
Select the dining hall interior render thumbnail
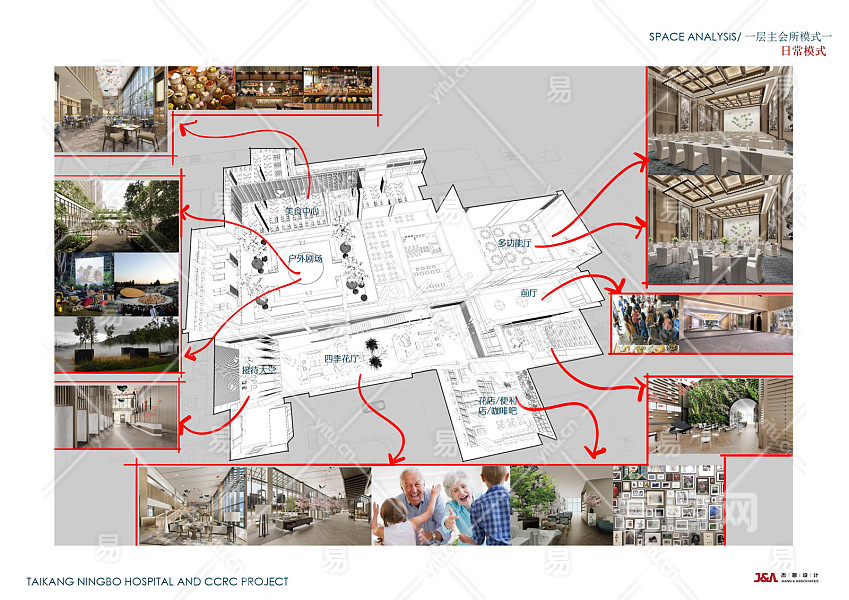click(110, 109)
